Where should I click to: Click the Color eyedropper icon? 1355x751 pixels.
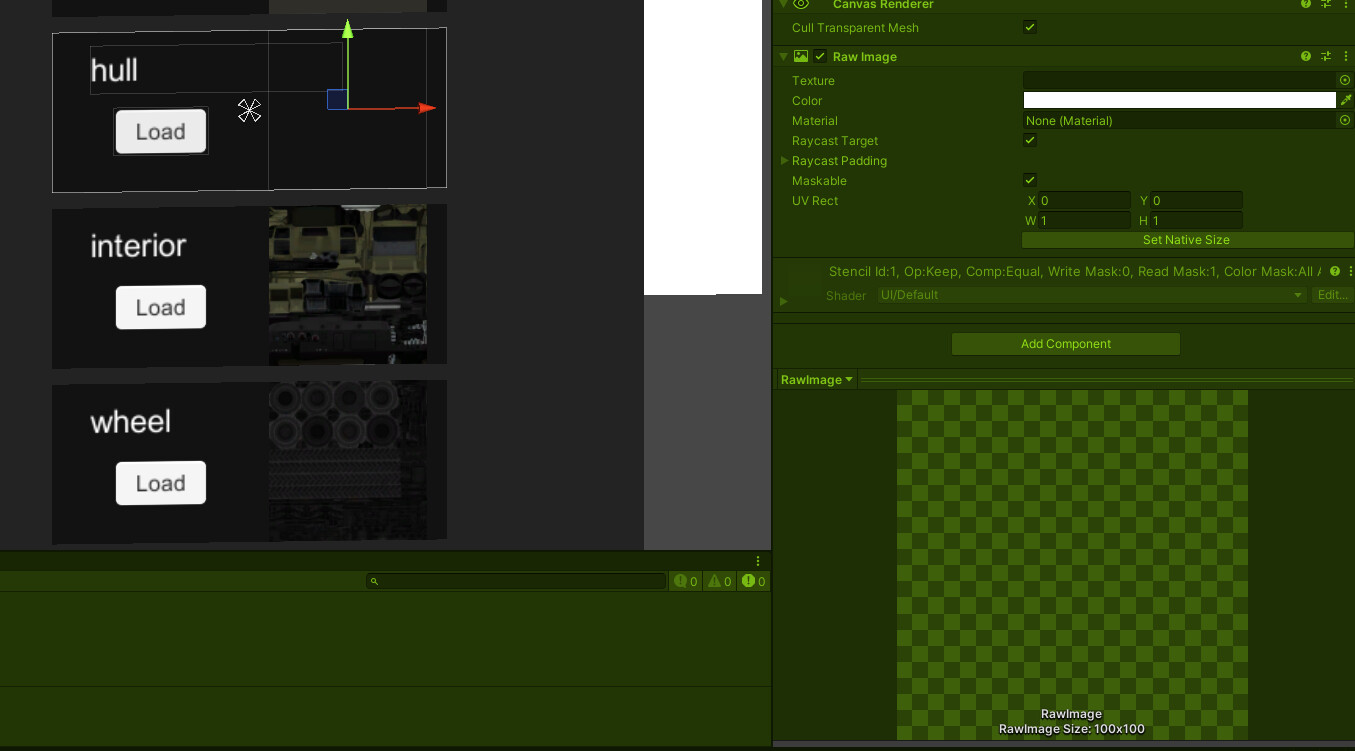[1345, 100]
